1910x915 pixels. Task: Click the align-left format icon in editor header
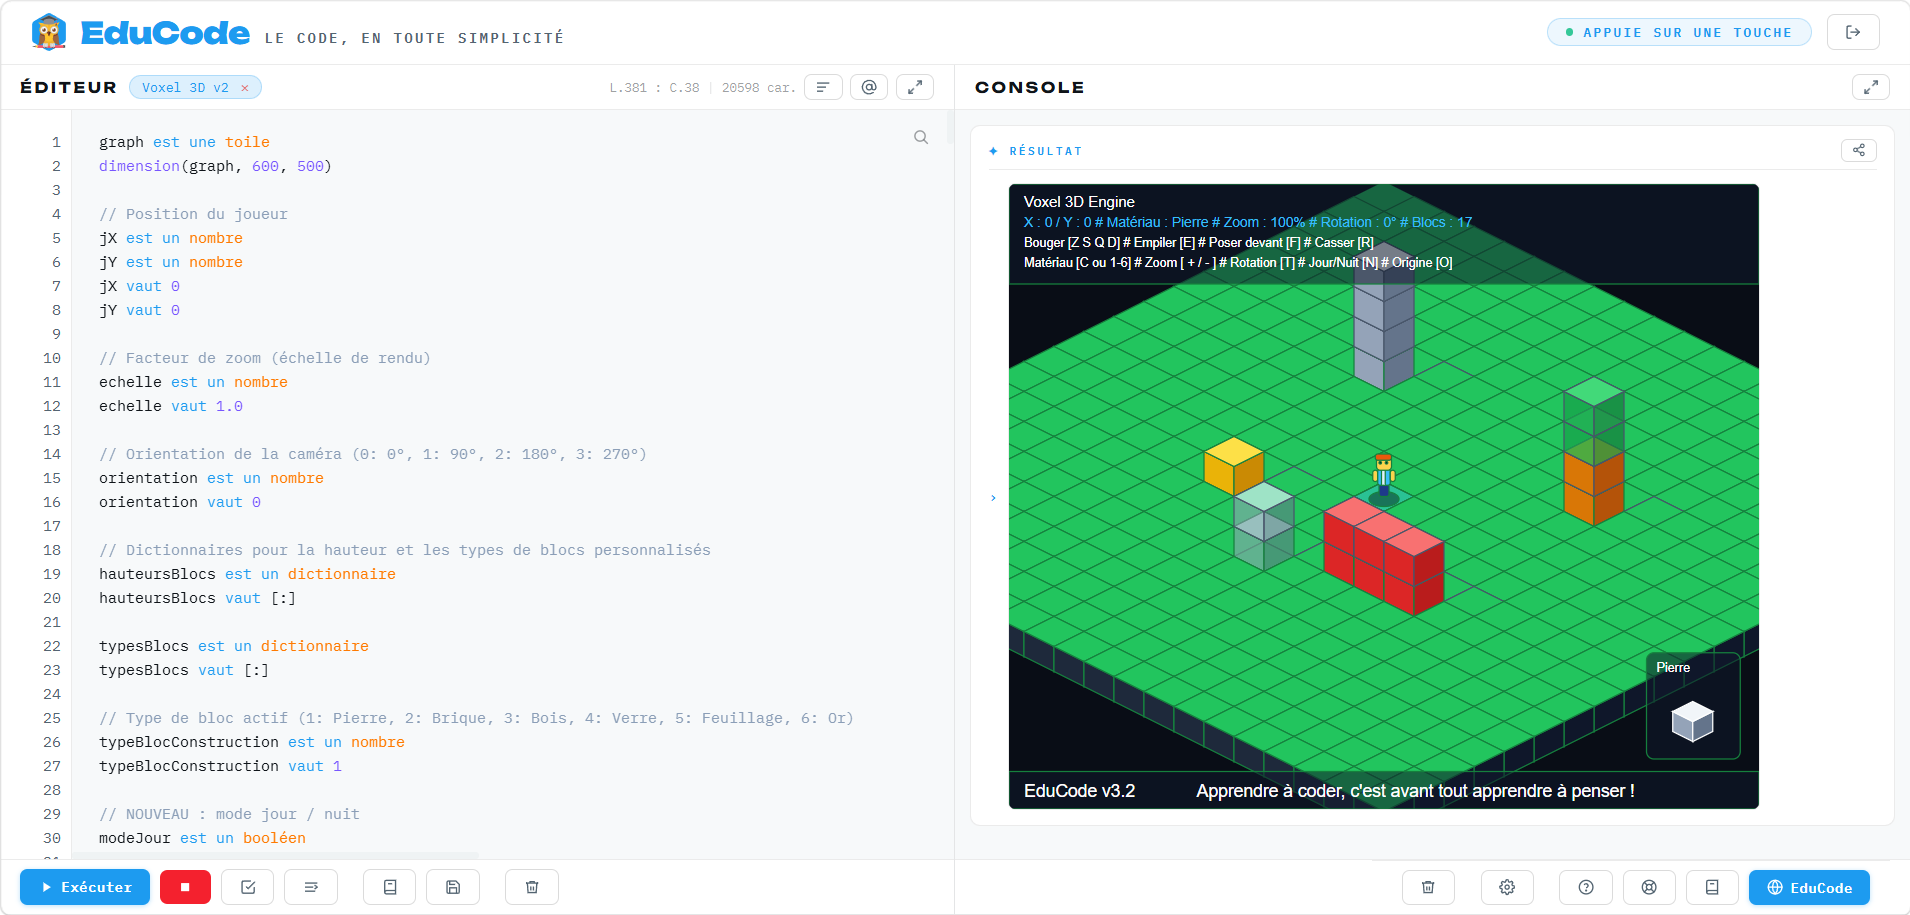coord(823,87)
